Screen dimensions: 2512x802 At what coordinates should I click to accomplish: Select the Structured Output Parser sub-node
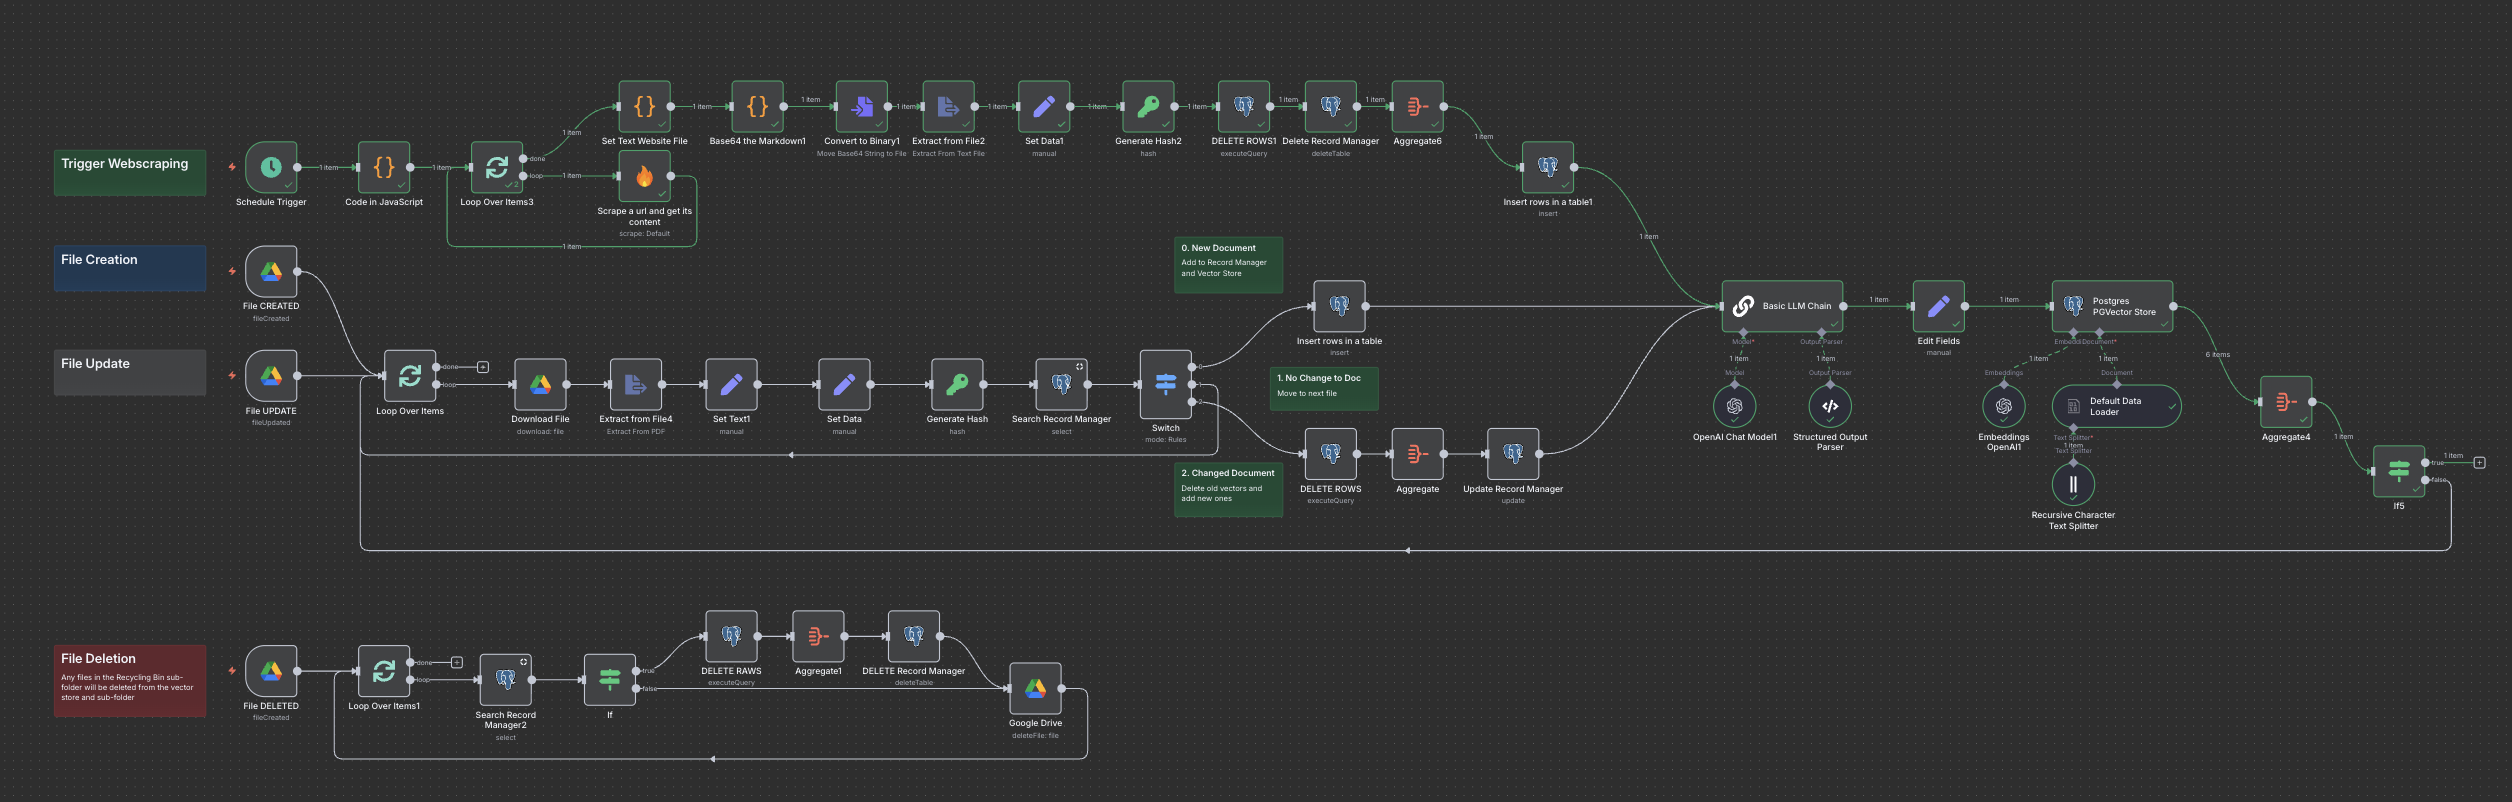(1830, 406)
